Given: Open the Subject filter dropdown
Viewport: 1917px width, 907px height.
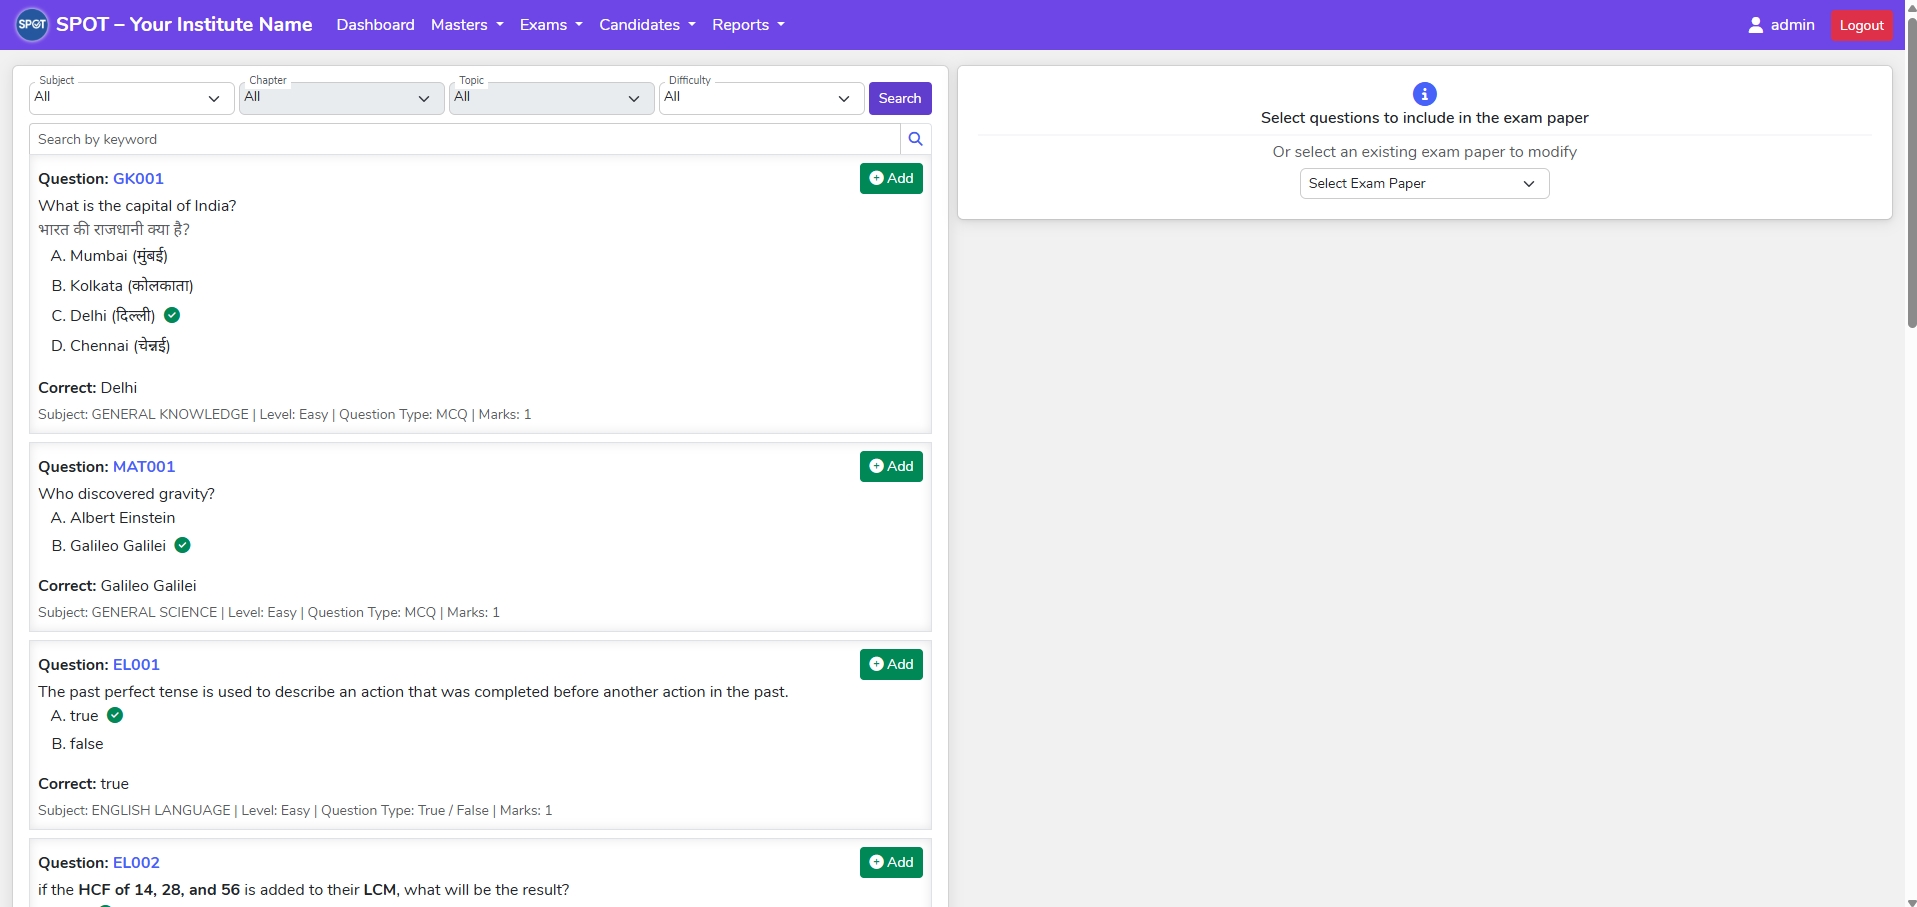Looking at the screenshot, I should click(x=131, y=98).
